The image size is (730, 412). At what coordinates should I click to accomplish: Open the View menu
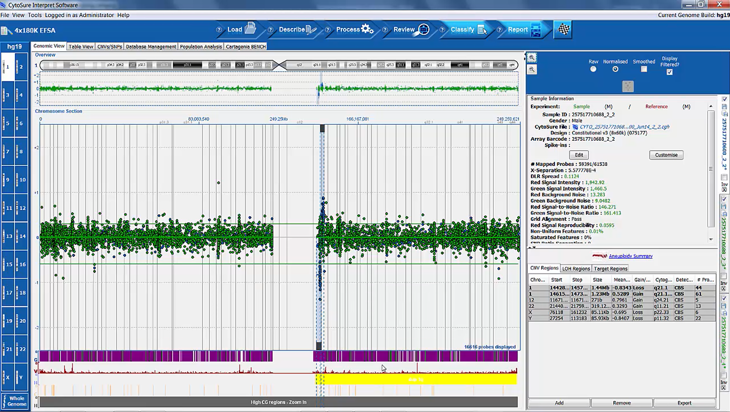pos(18,15)
